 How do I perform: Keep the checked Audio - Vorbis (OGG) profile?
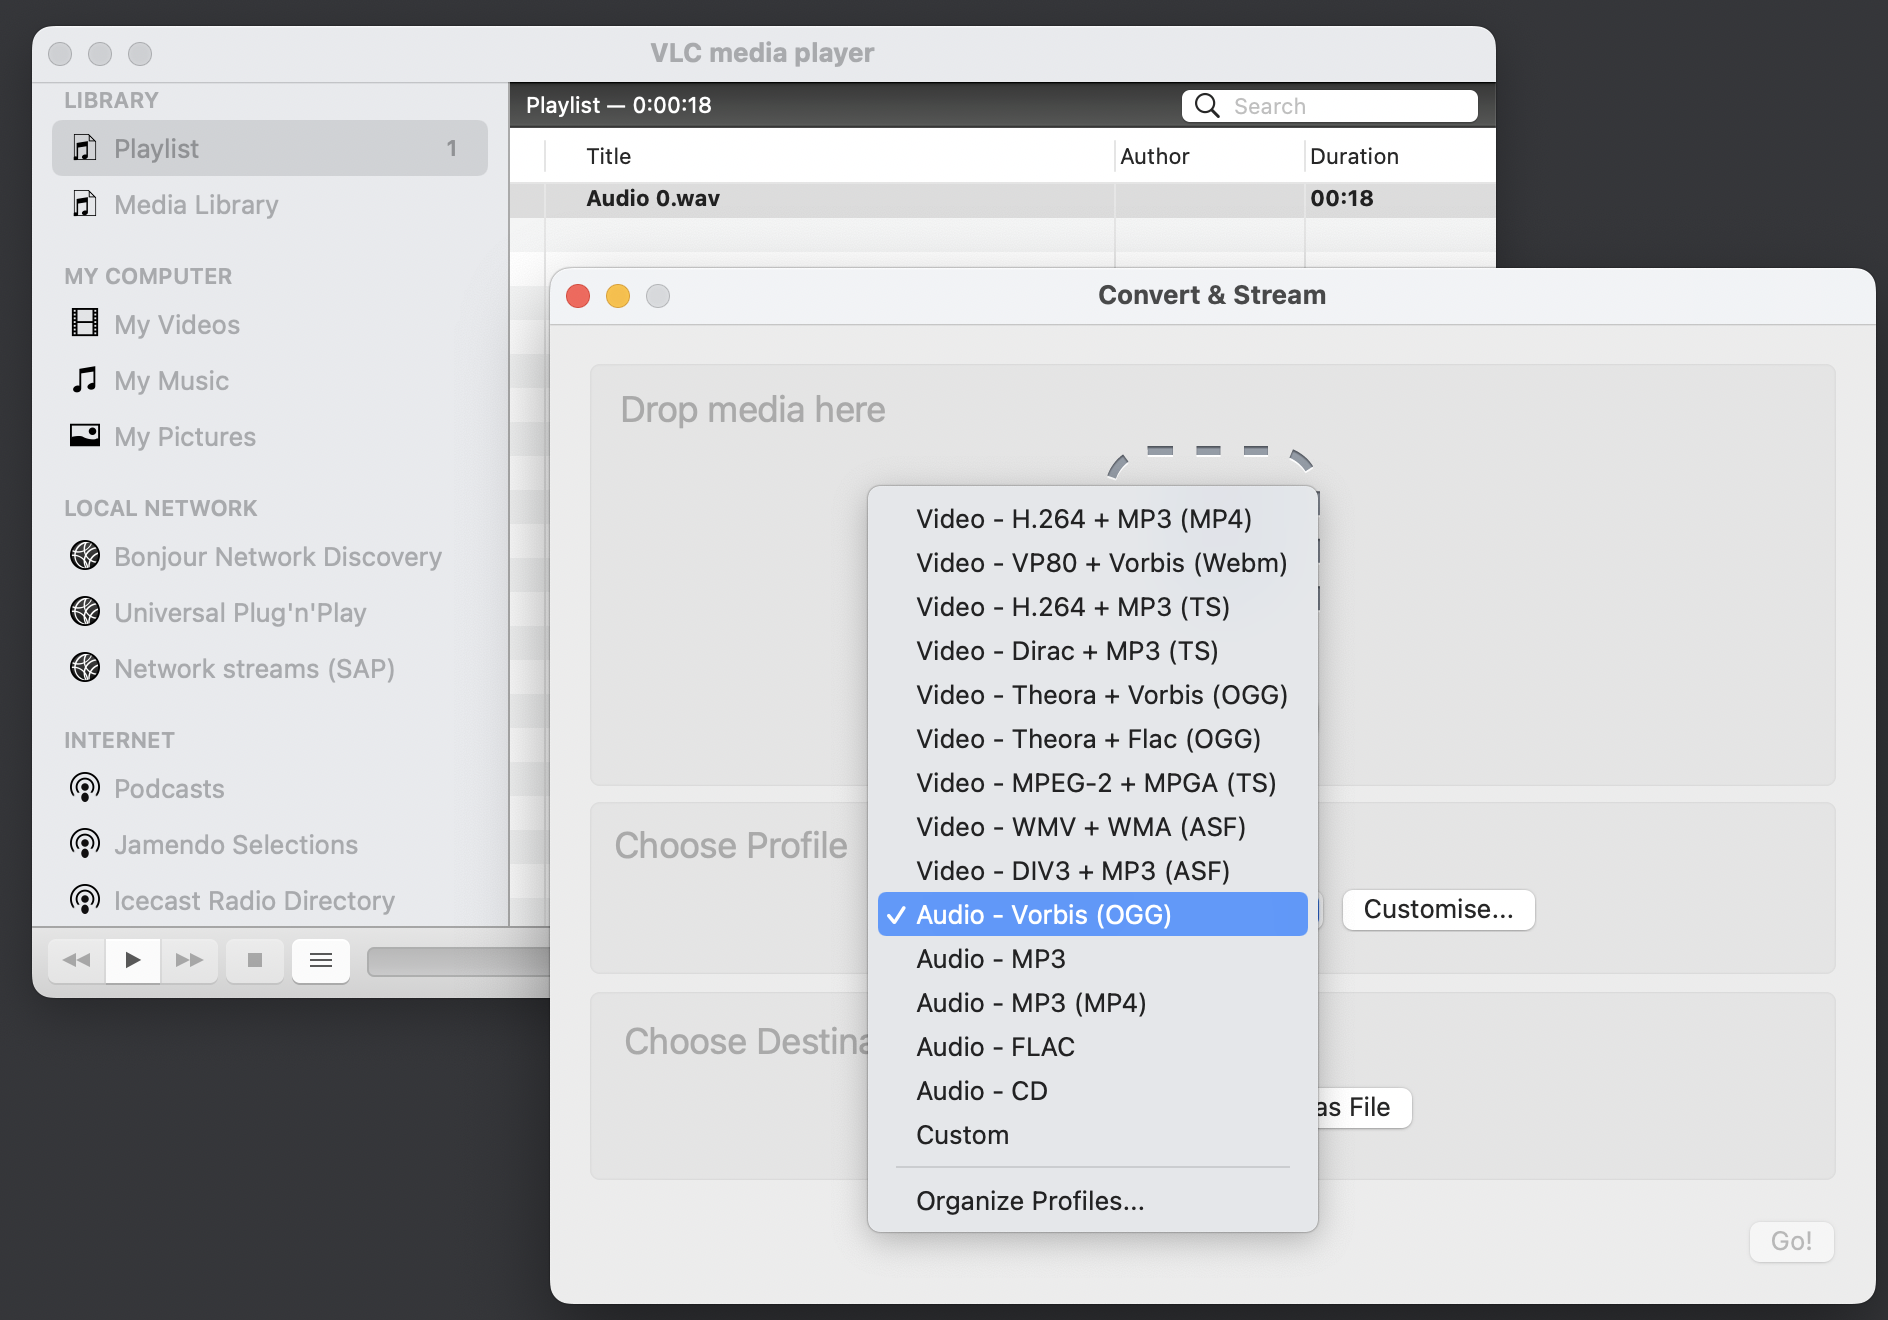tap(1093, 914)
